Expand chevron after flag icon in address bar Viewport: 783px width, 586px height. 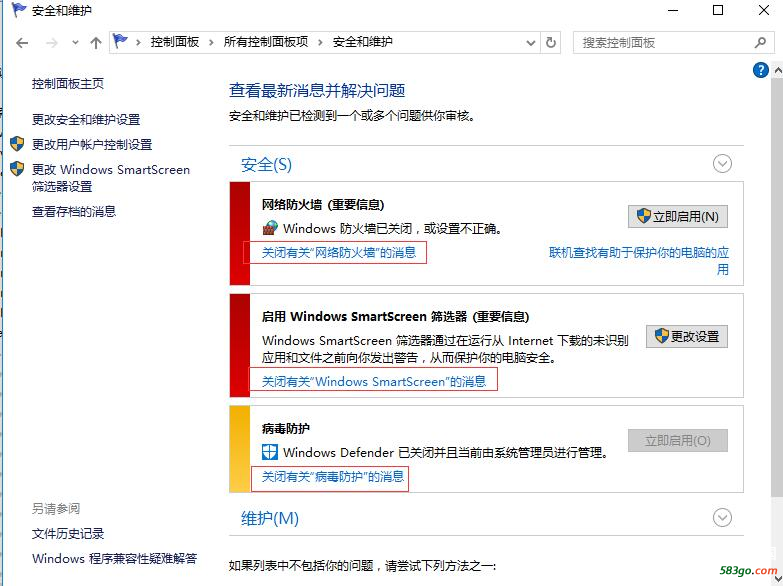[x=138, y=42]
